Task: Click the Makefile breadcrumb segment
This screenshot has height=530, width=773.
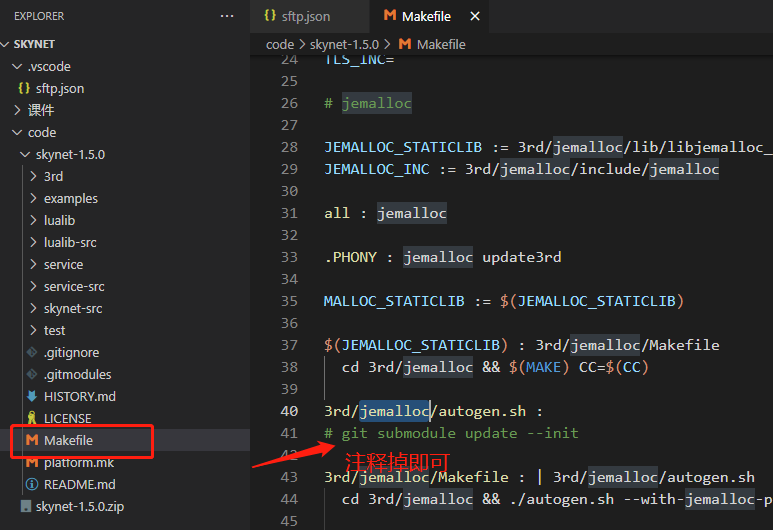Action: coord(441,44)
